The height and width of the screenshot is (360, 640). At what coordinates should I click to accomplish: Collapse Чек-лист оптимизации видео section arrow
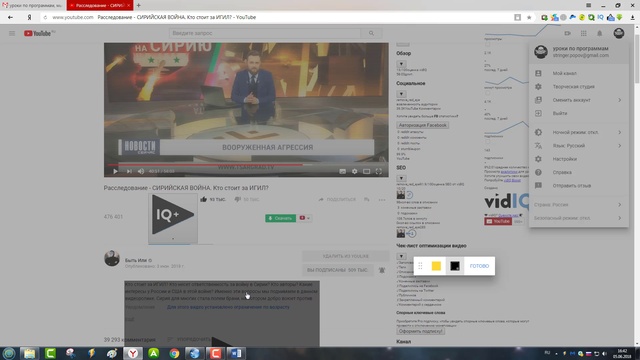(x=401, y=256)
